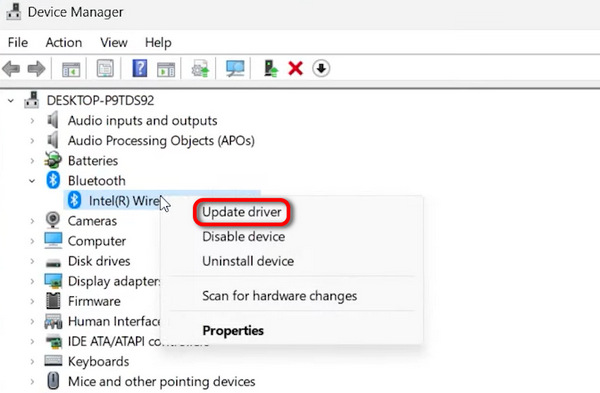Choose Disable device from context menu

tap(243, 236)
